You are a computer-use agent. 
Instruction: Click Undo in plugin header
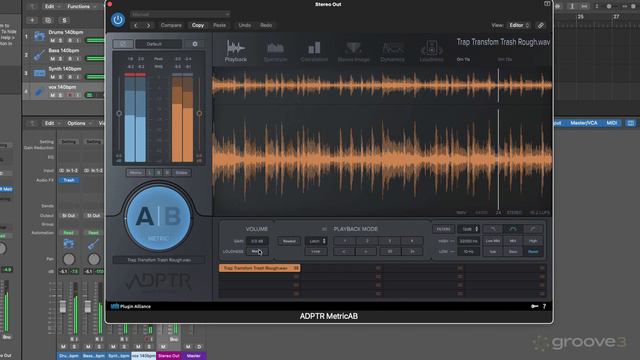(x=244, y=25)
